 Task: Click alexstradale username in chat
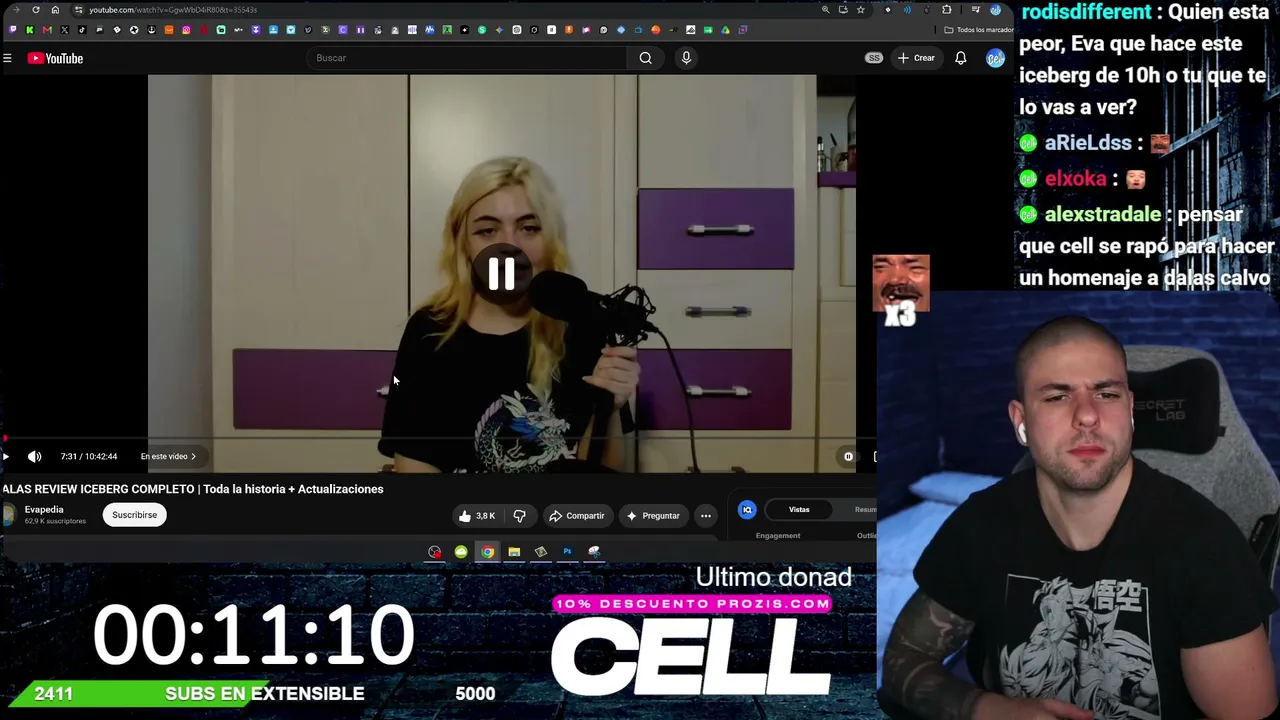pos(1102,215)
